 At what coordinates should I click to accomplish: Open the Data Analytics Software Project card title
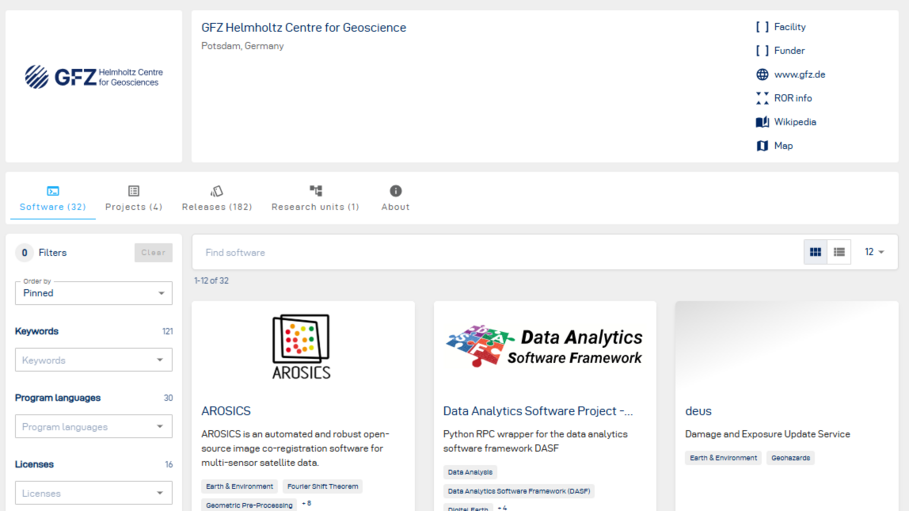tap(538, 411)
